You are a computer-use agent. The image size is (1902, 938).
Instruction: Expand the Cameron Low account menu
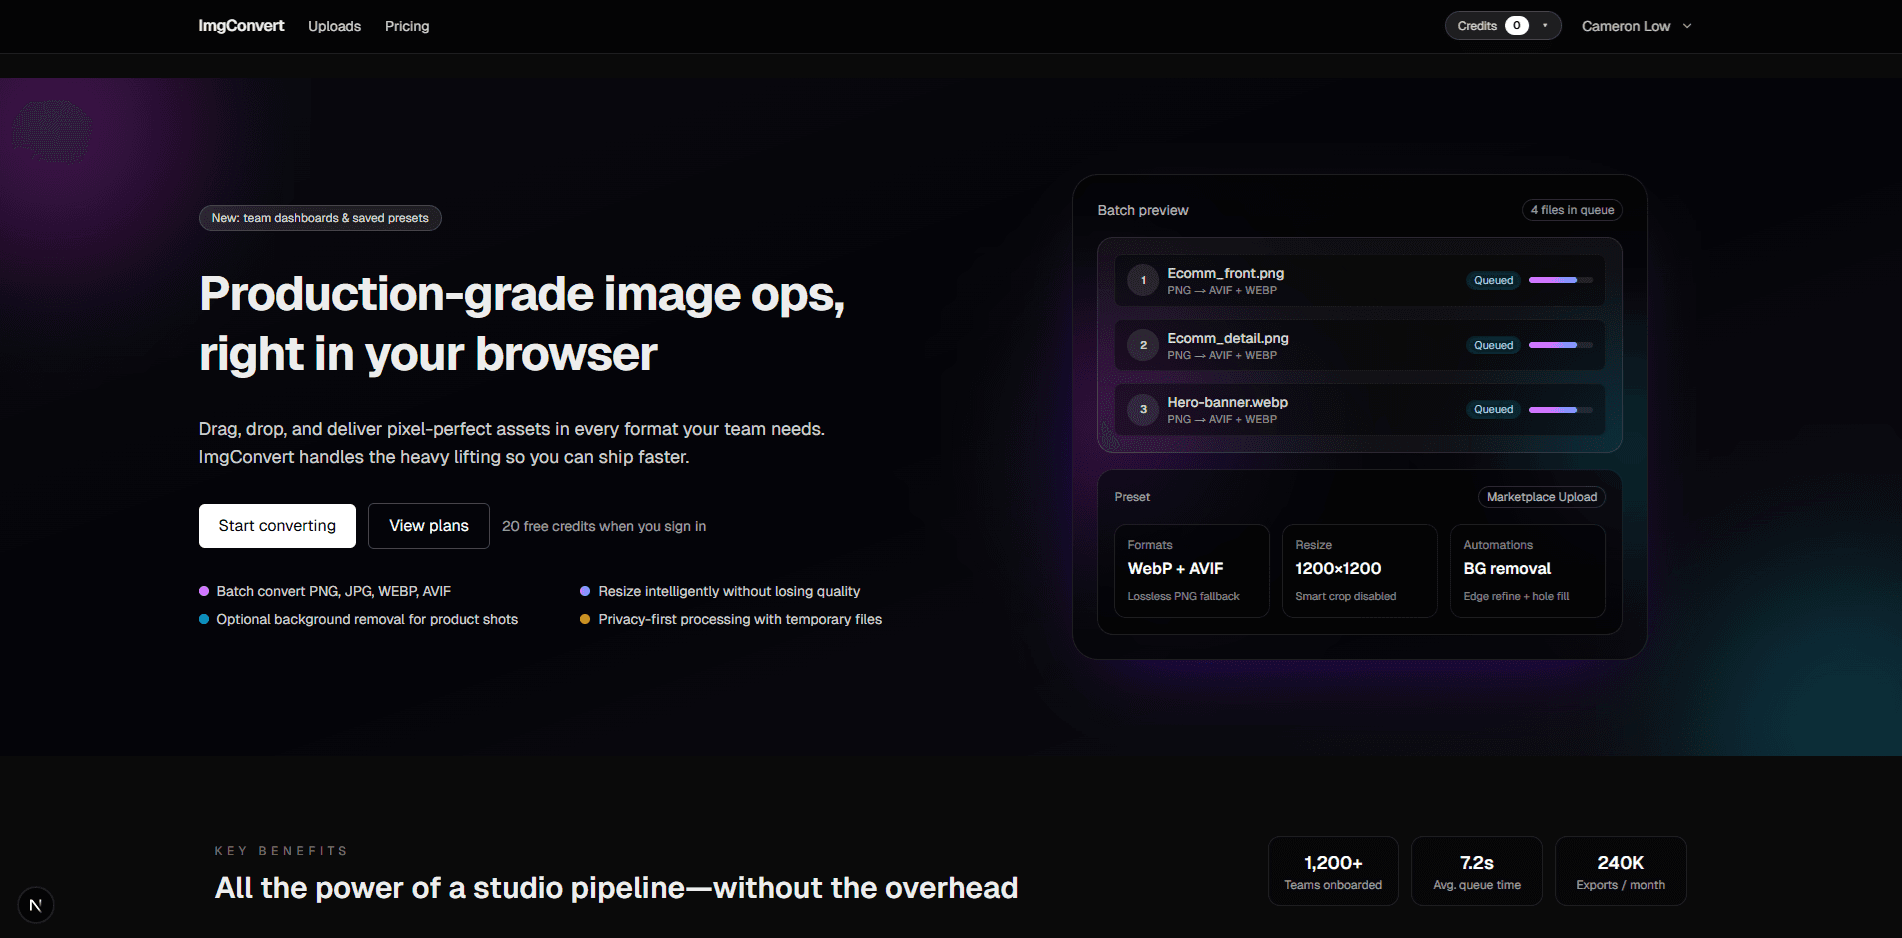pyautogui.click(x=1637, y=25)
